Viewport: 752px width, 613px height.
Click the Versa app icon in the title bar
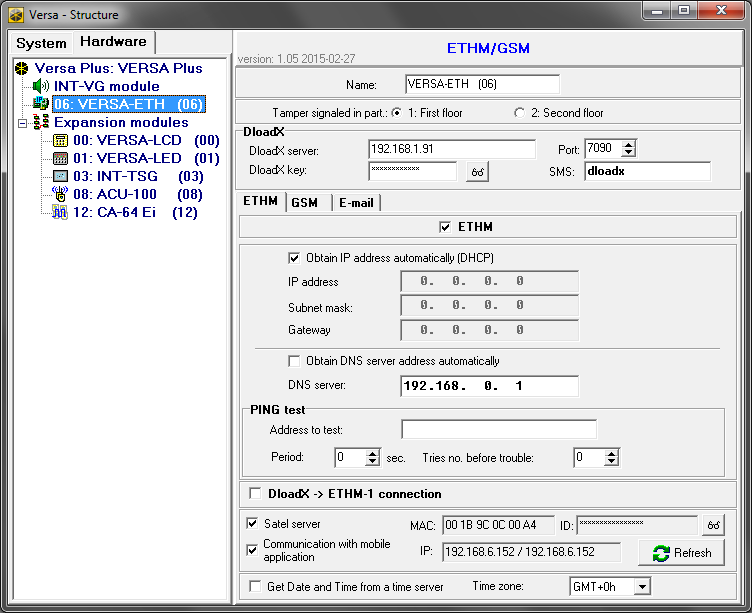click(x=16, y=15)
